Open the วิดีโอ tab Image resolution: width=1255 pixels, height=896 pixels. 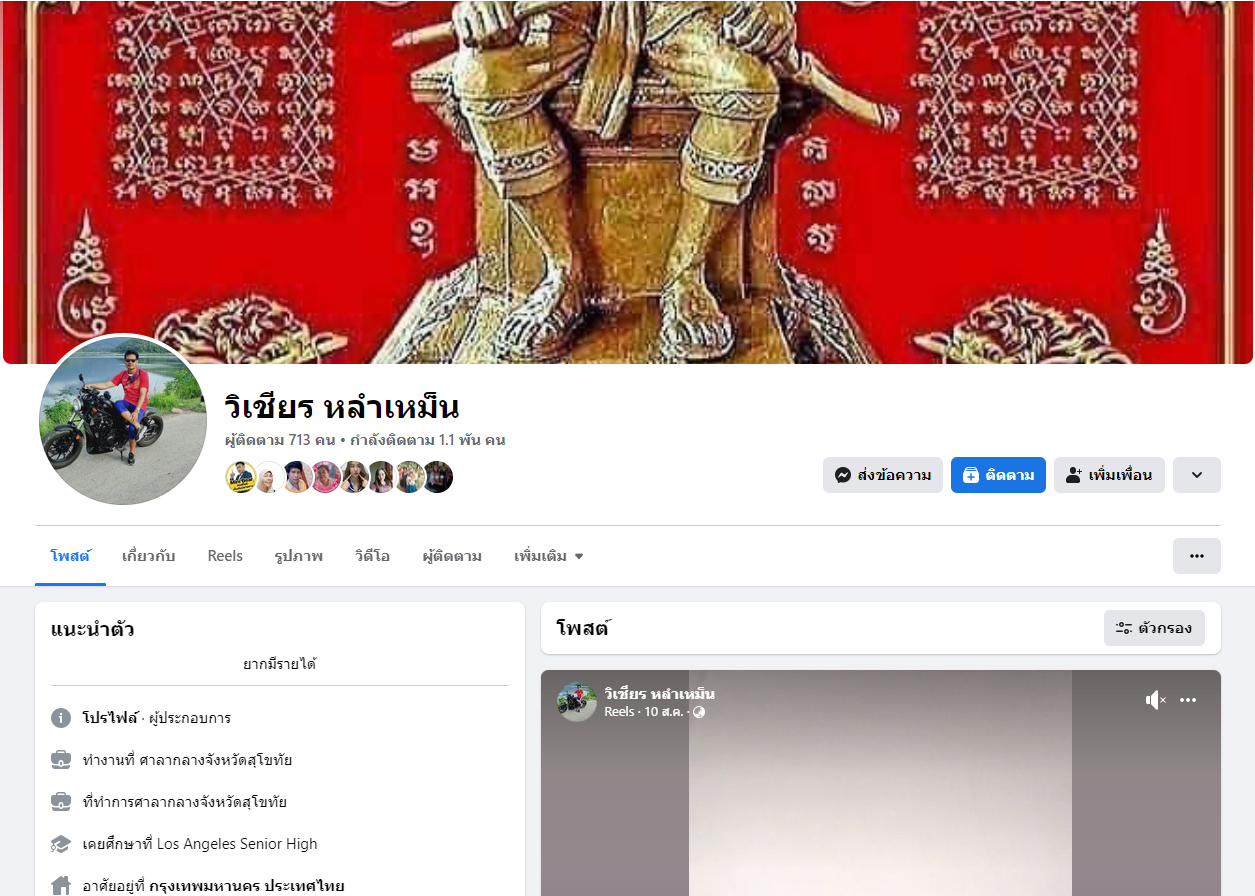[372, 556]
